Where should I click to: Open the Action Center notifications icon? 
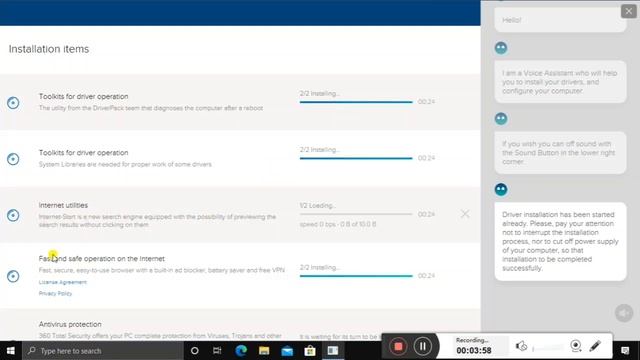pos(625,351)
